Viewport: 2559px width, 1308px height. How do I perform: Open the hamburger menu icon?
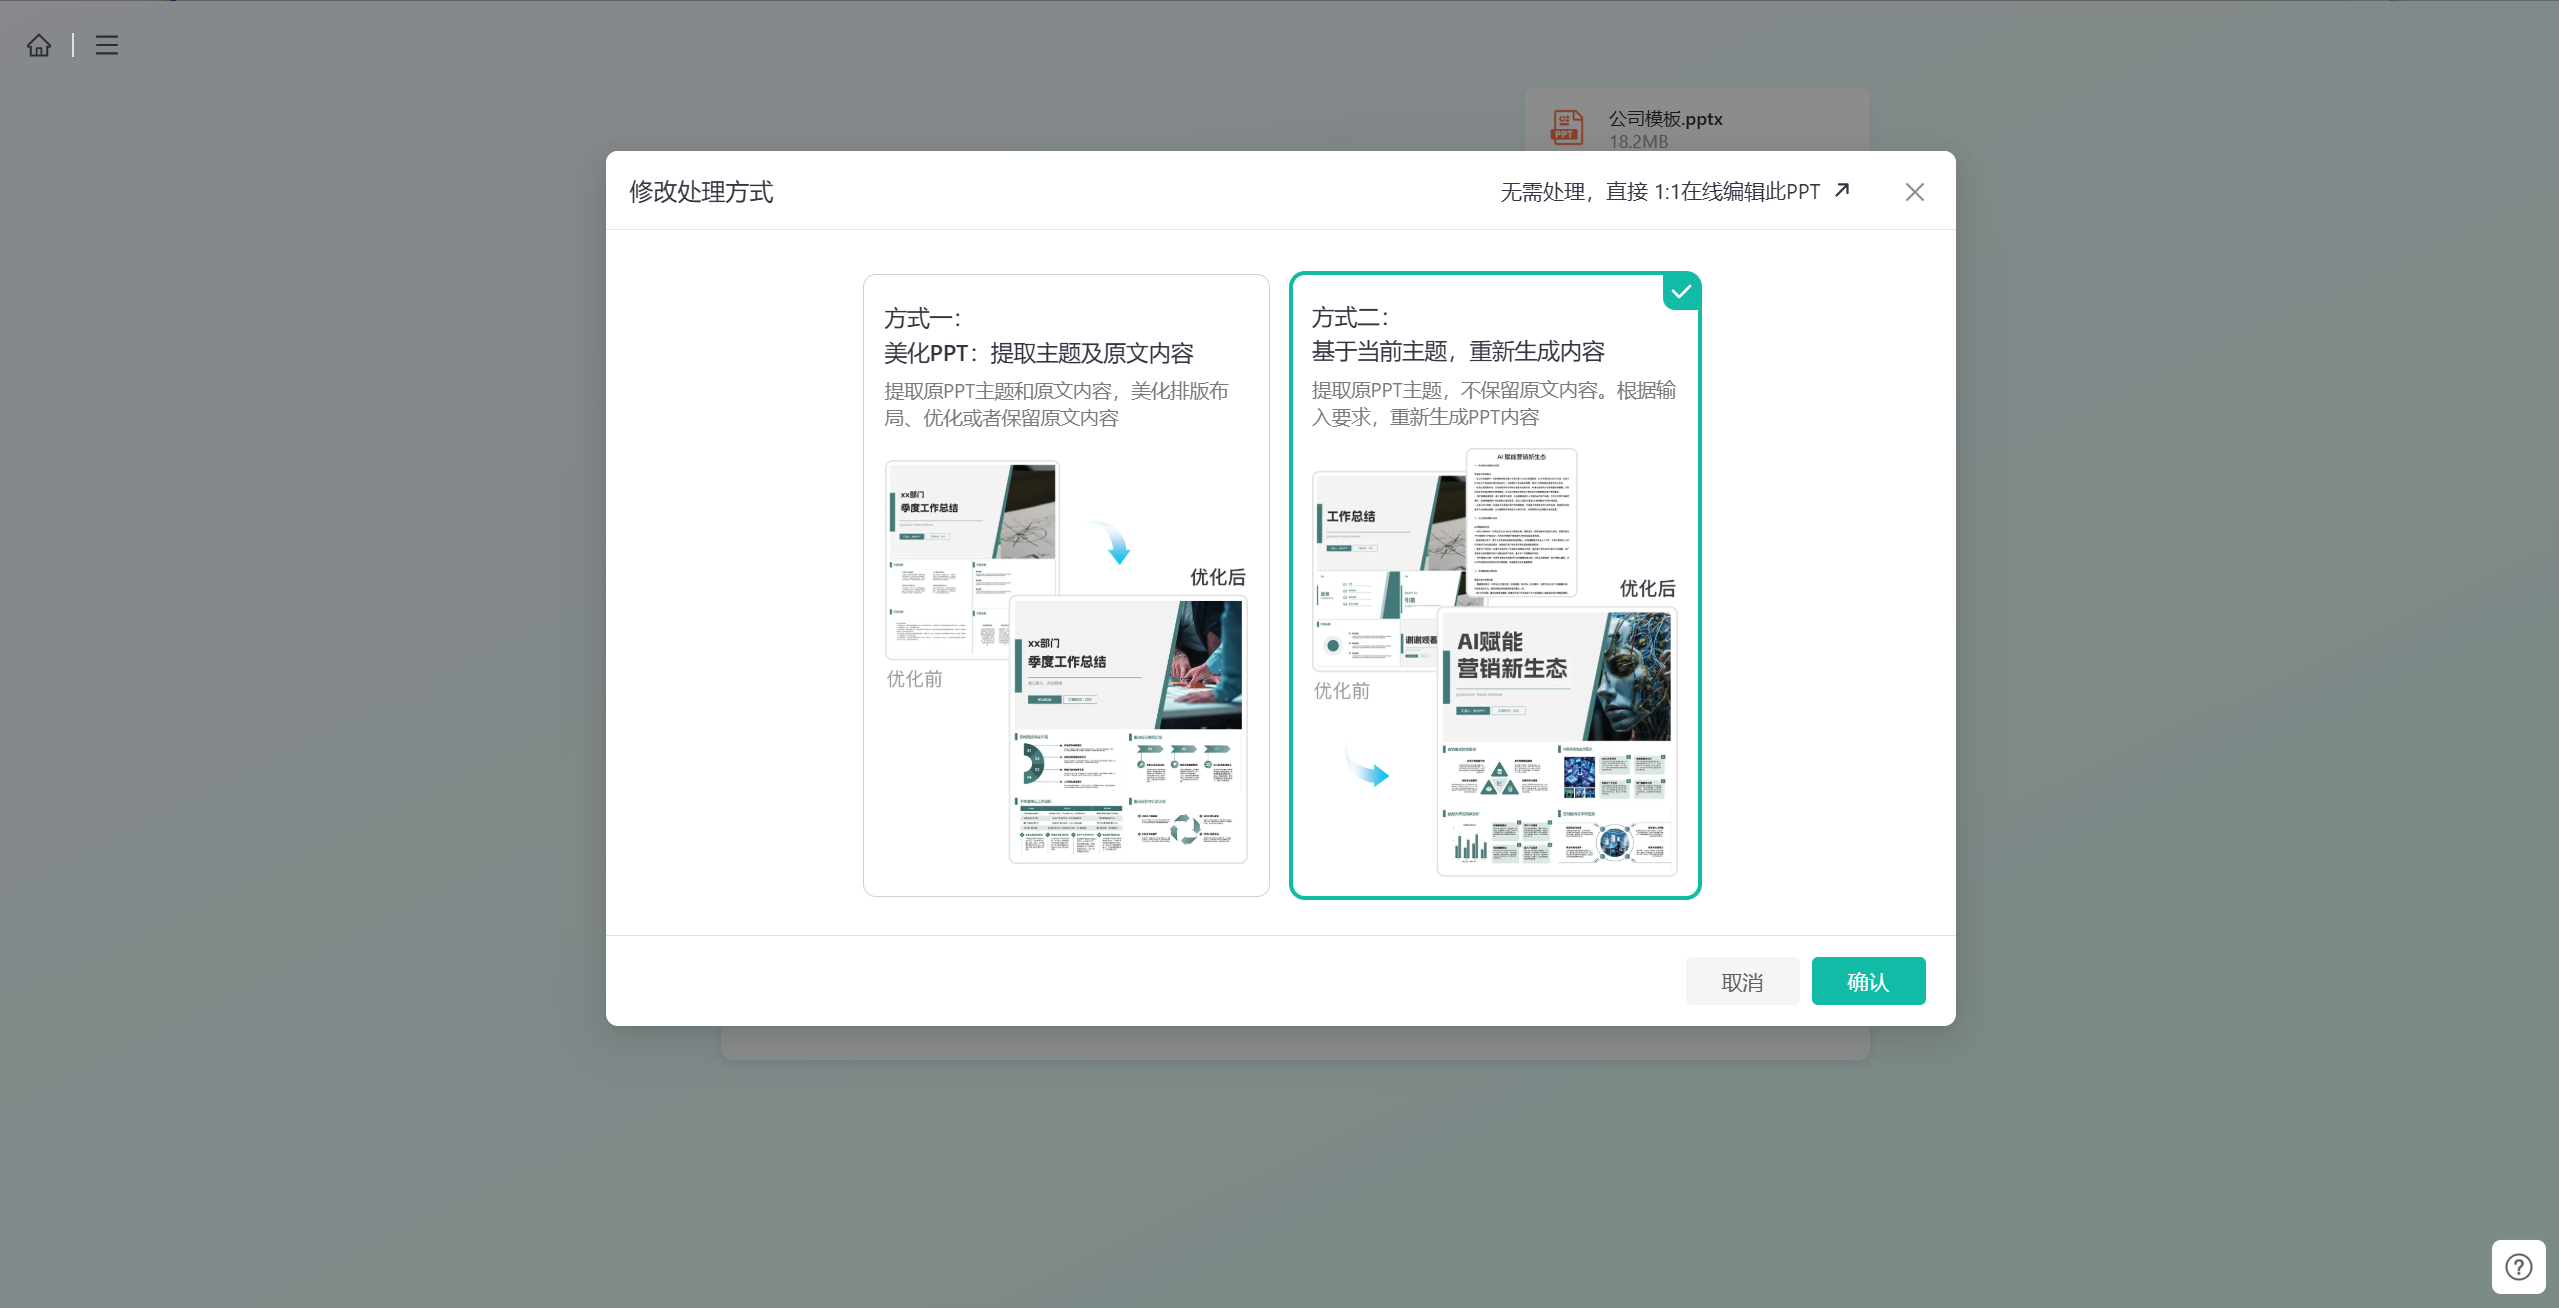[107, 45]
